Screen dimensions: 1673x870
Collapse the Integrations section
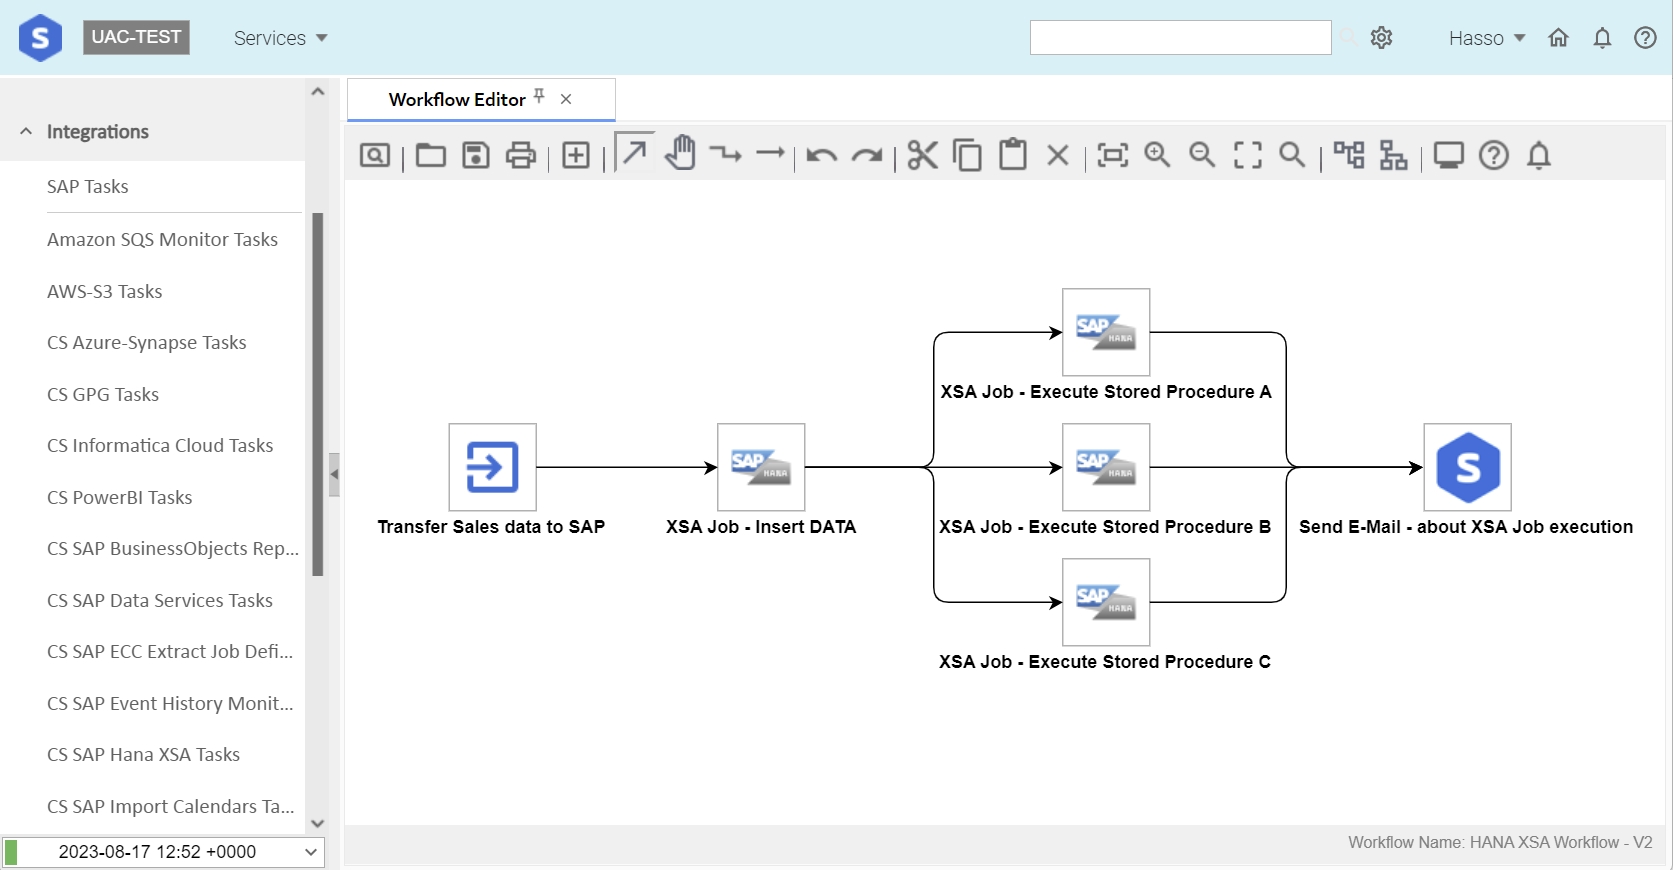tap(26, 131)
